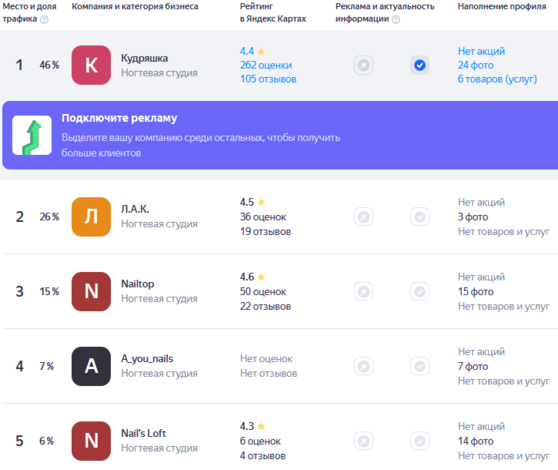Click the '15 фото' text
558x470 pixels.
475,291
